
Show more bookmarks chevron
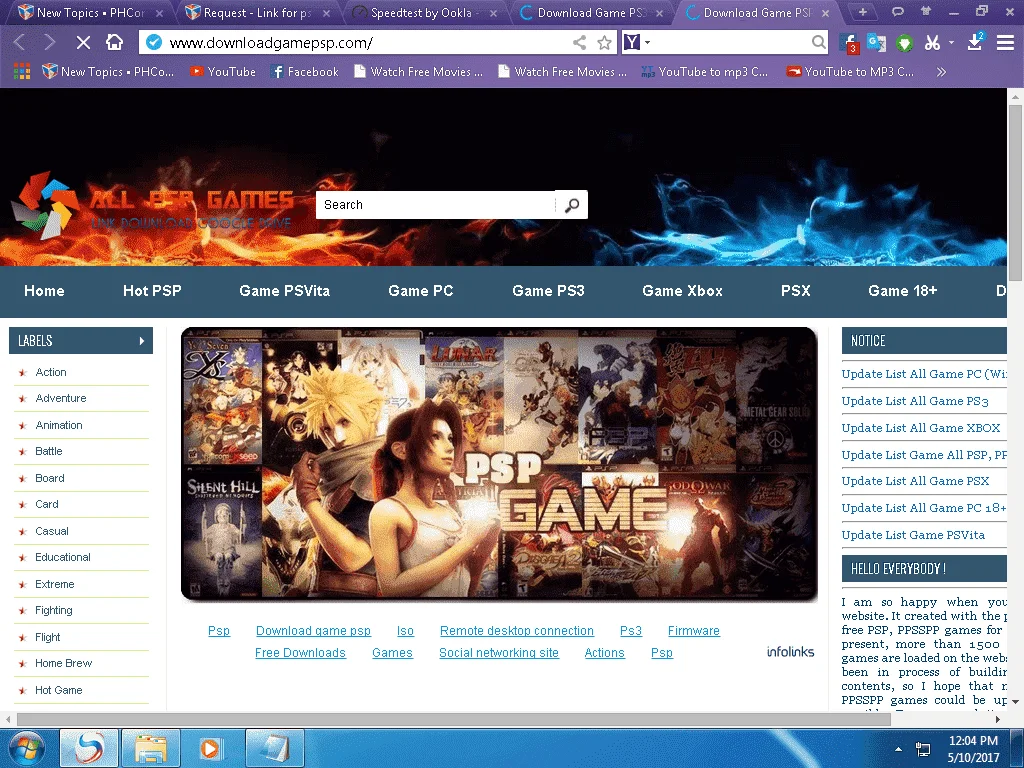941,72
